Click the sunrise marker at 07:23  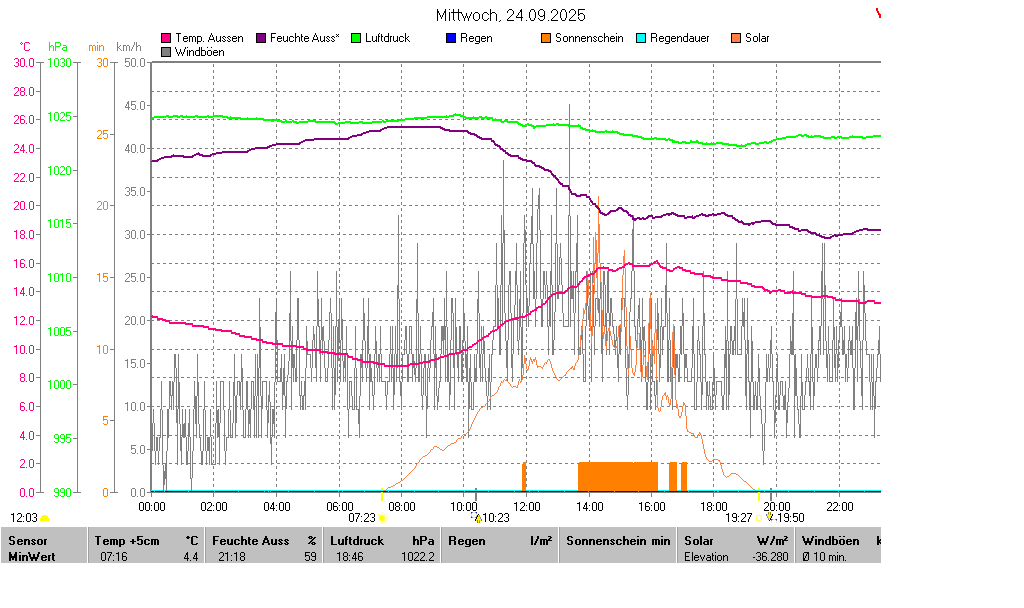click(382, 518)
